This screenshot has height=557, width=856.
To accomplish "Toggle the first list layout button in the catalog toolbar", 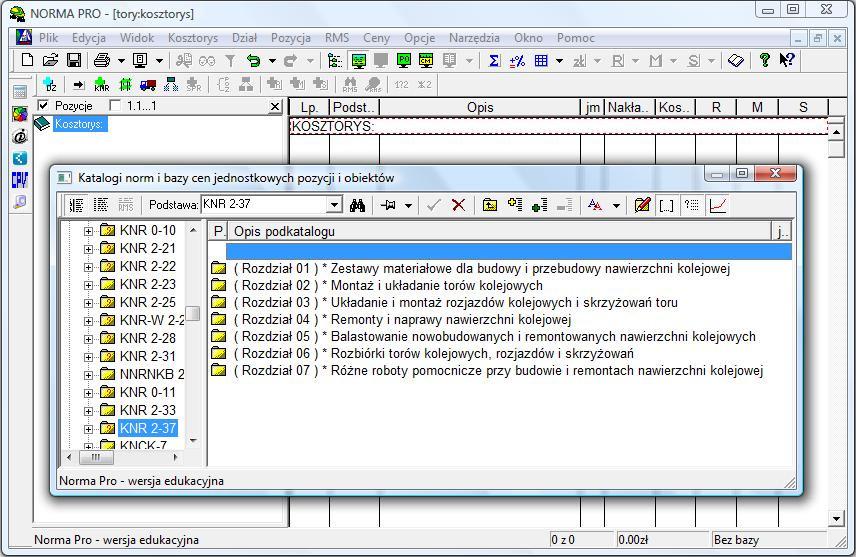I will [x=76, y=205].
